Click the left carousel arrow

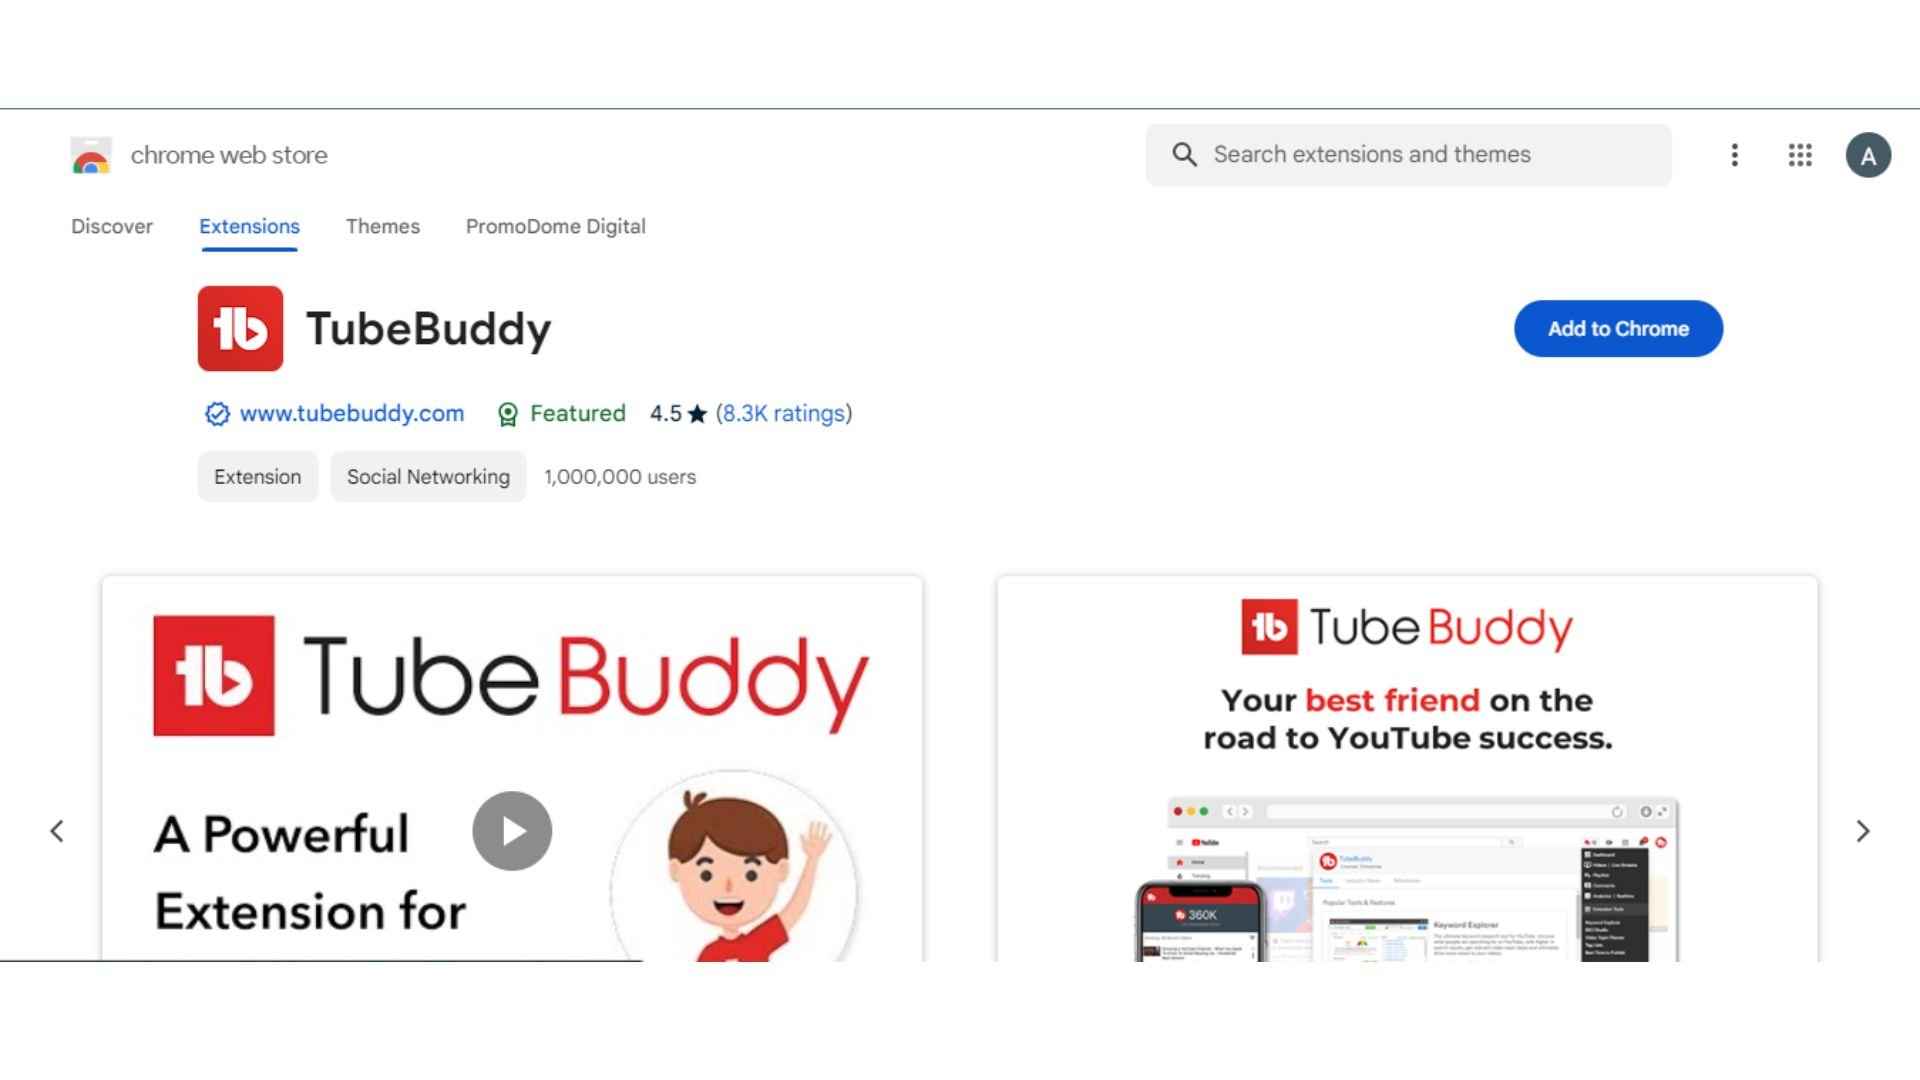pos(55,831)
